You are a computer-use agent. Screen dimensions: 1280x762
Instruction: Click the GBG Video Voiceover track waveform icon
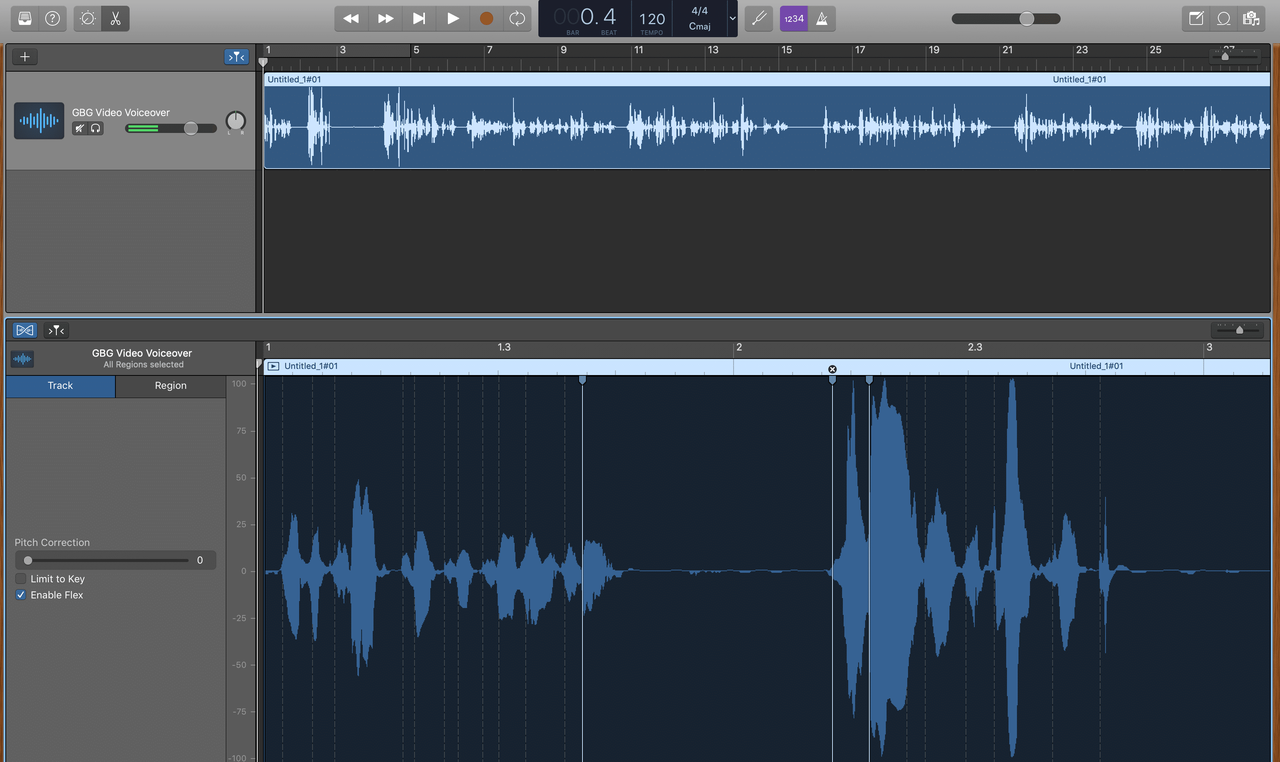click(38, 120)
